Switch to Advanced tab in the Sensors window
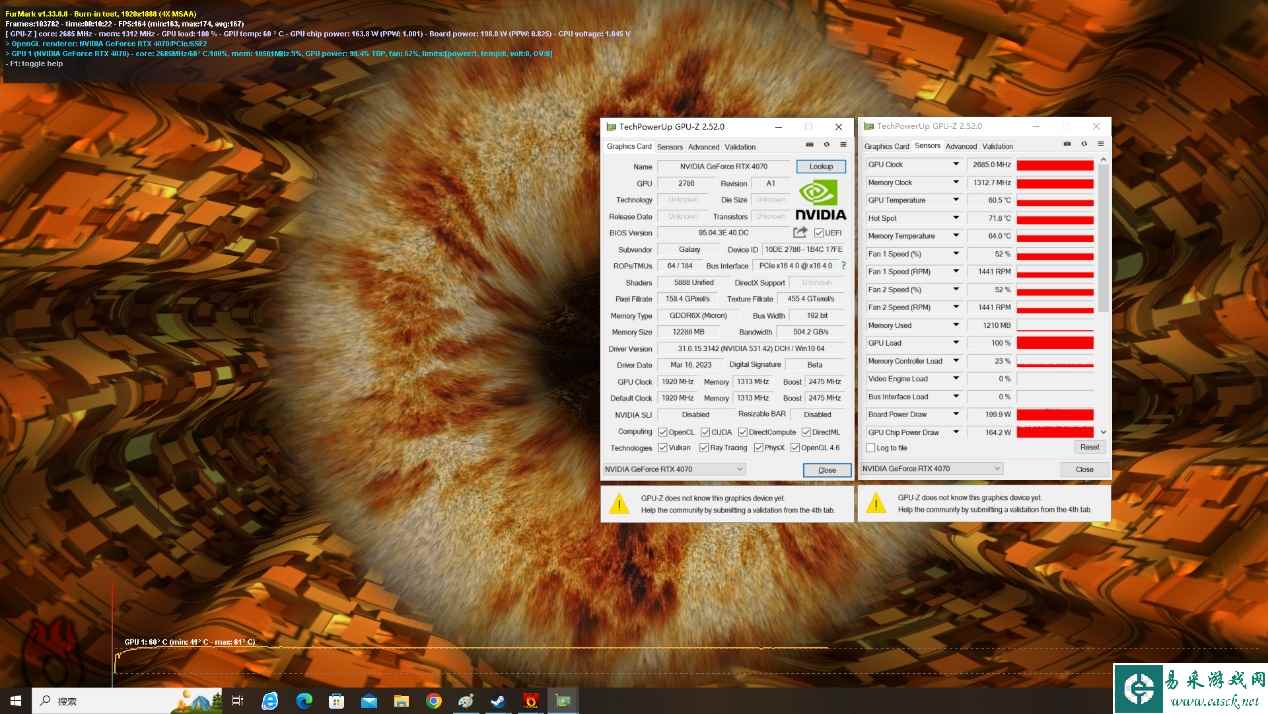Image resolution: width=1268 pixels, height=714 pixels. click(961, 147)
